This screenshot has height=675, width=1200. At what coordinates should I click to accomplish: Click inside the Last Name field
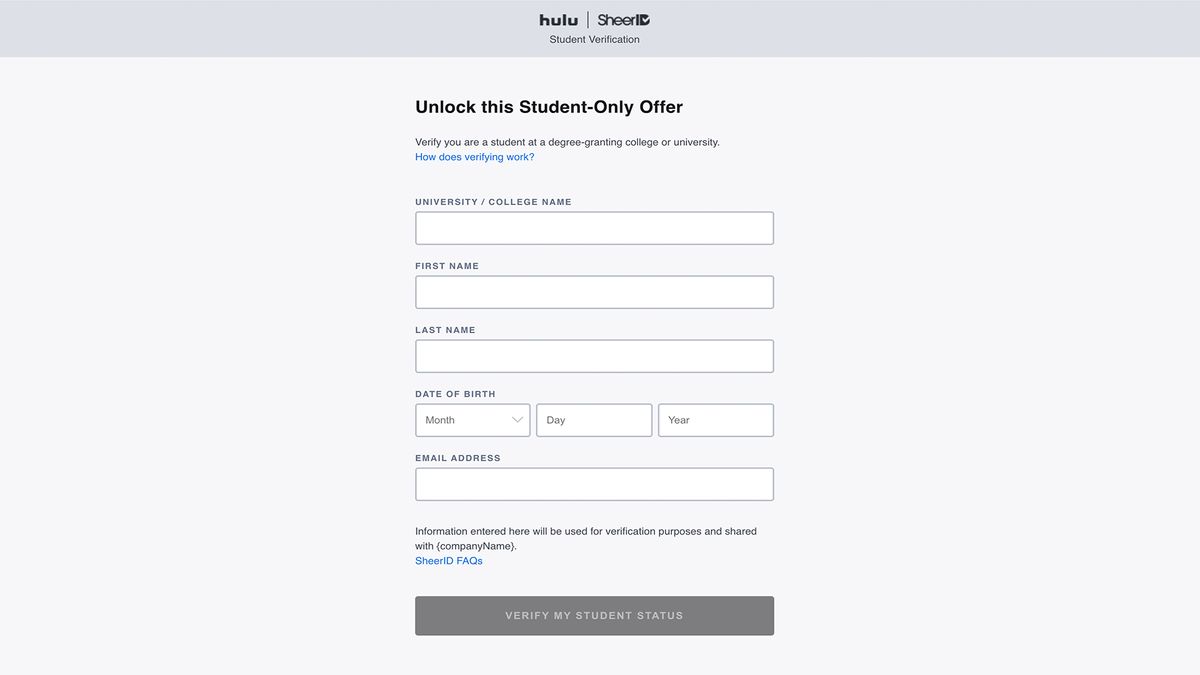tap(594, 356)
